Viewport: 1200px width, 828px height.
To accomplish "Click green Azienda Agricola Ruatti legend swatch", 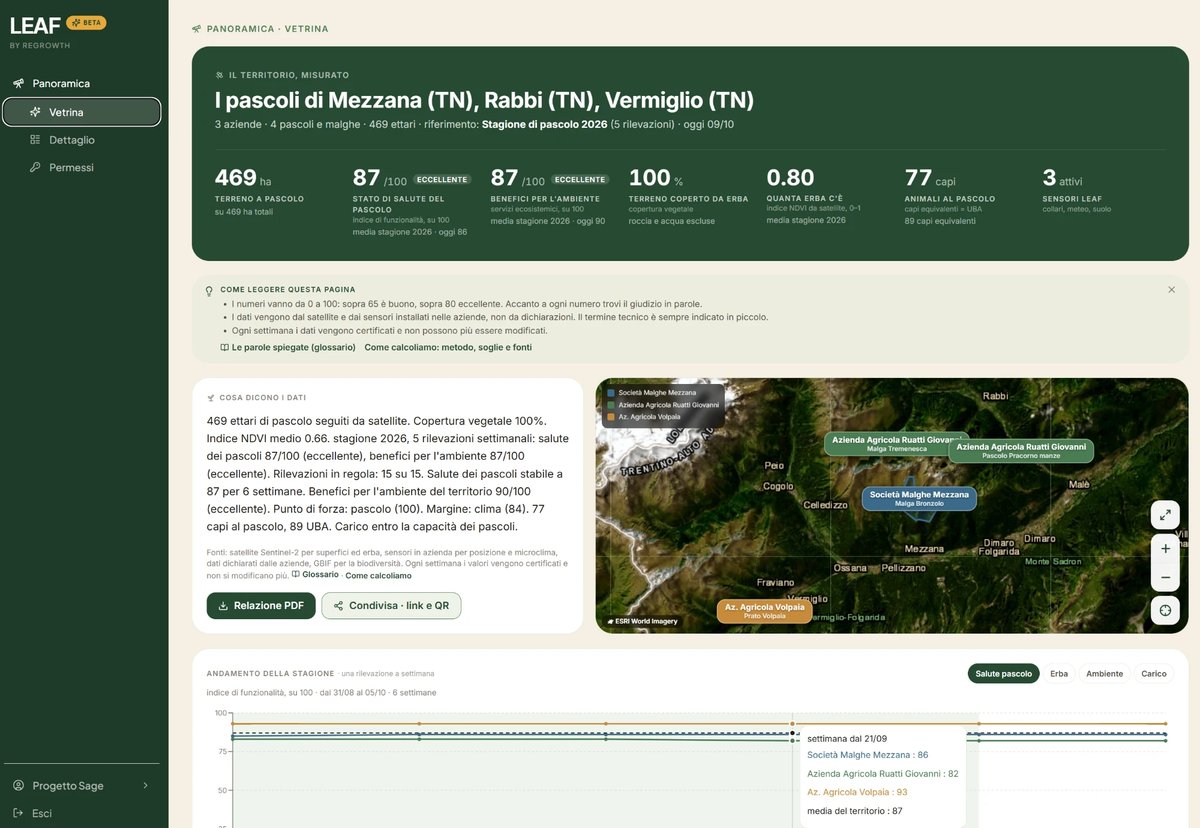I will [611, 405].
